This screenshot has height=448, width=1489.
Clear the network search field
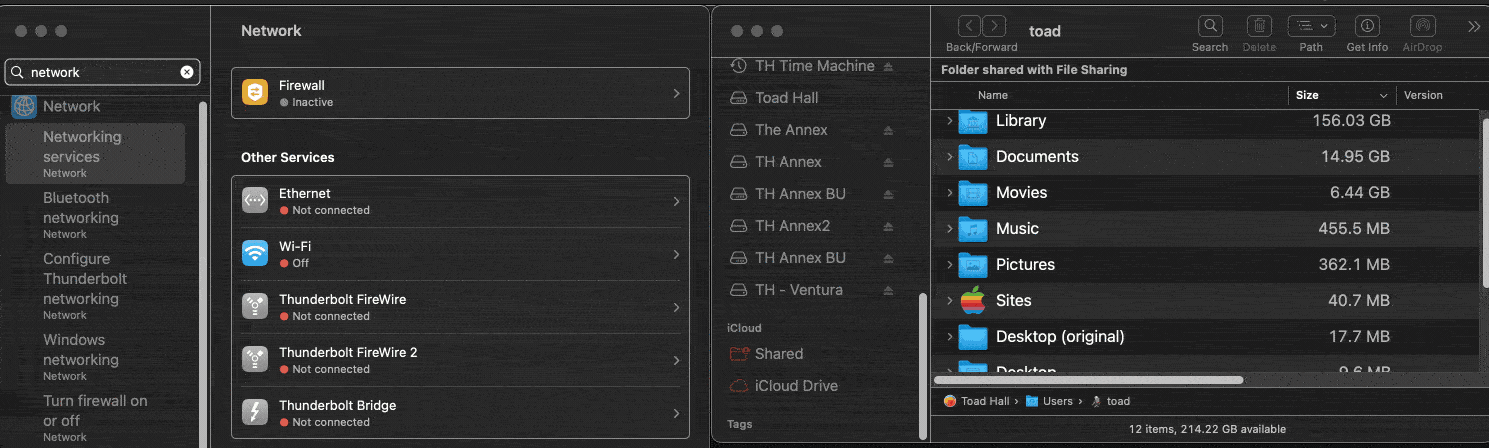click(x=187, y=72)
